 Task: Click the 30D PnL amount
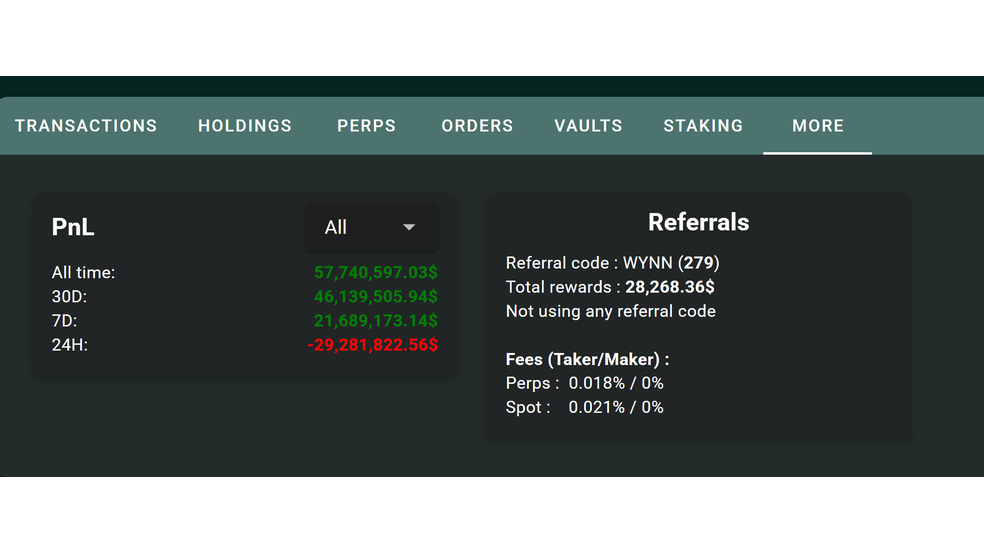375,297
